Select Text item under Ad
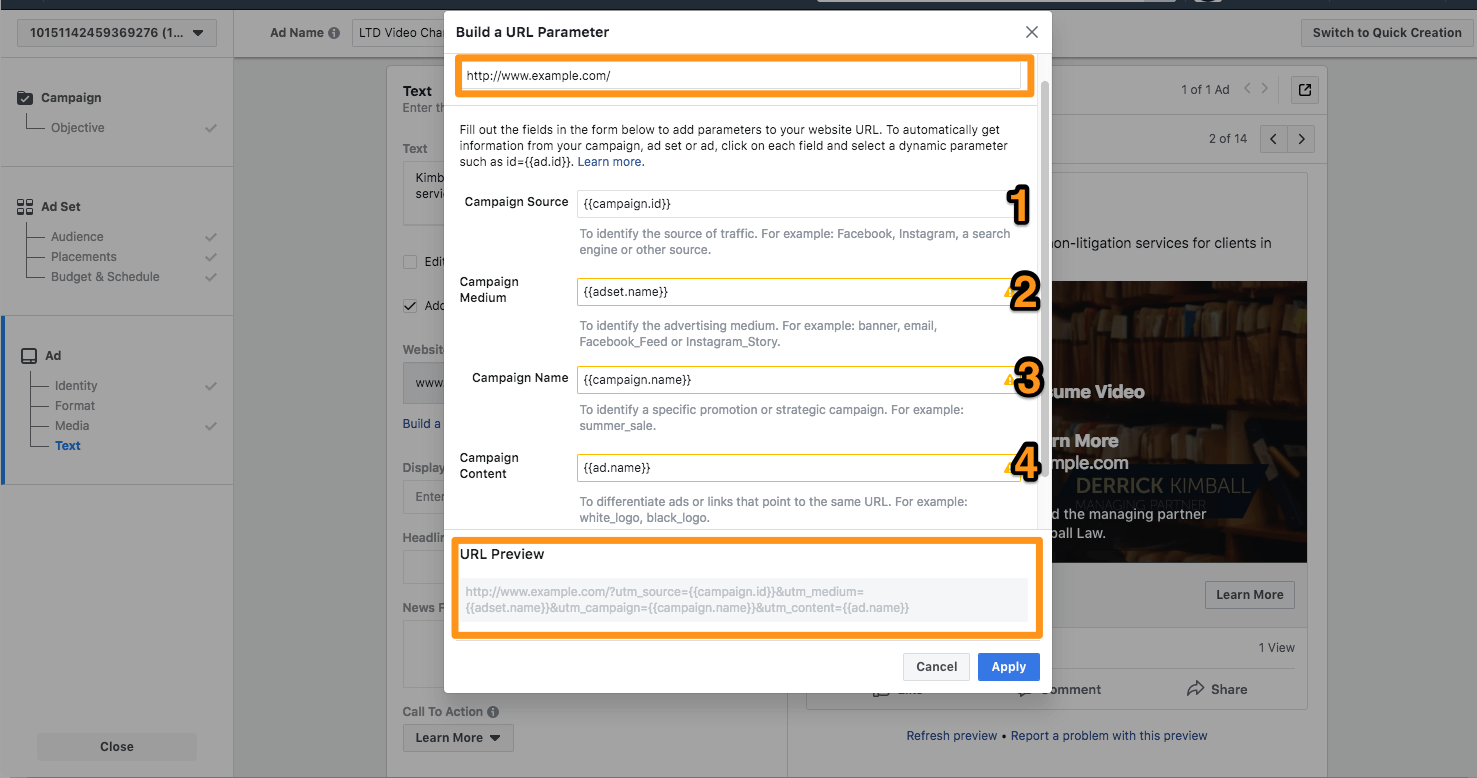1477x778 pixels. tap(68, 446)
